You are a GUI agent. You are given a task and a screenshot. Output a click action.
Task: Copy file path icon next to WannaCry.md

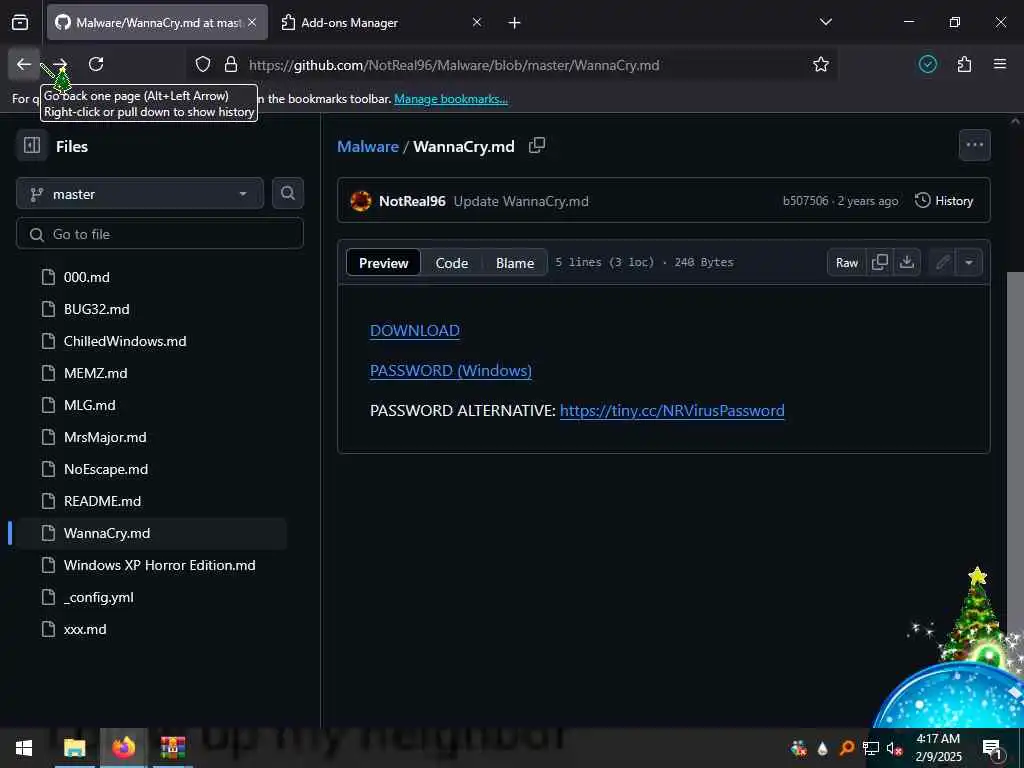click(x=537, y=145)
